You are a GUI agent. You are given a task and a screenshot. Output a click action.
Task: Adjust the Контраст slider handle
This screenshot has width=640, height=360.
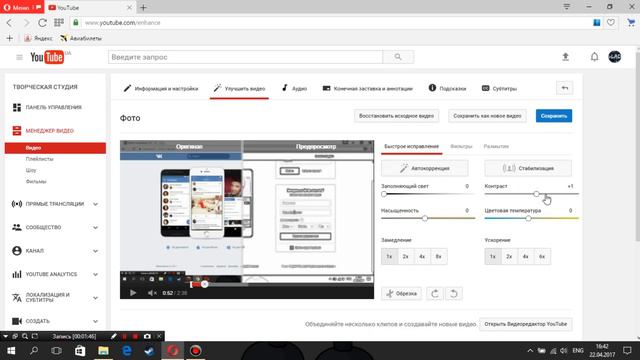click(536, 194)
